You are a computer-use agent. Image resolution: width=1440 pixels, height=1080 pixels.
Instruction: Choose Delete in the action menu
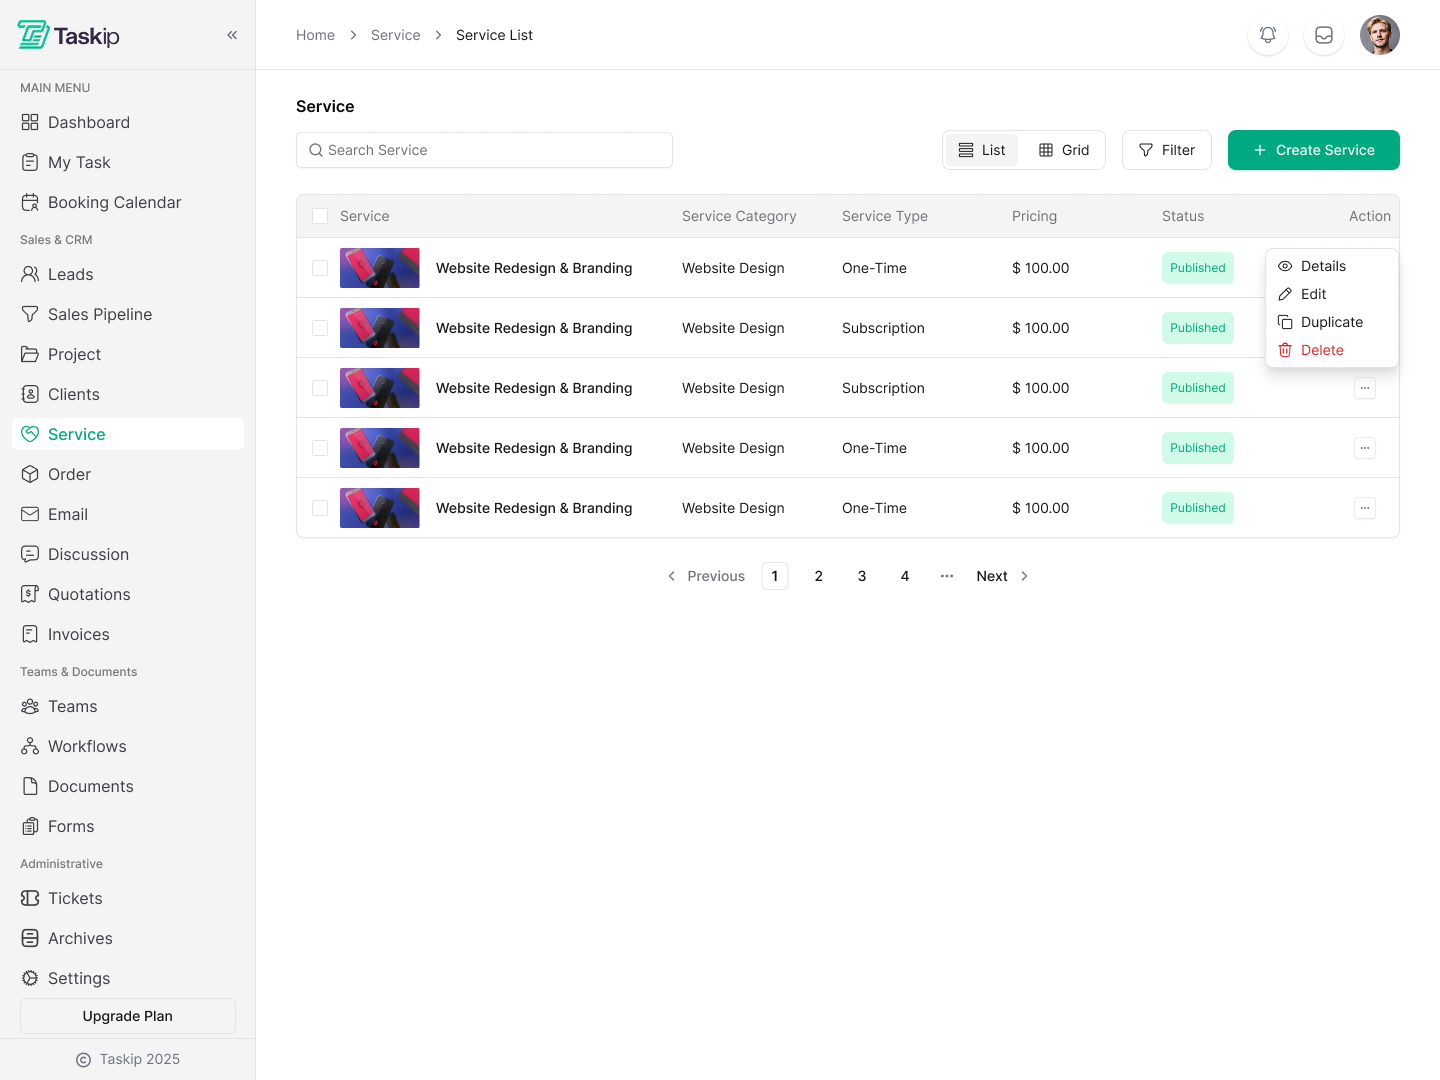[1321, 350]
